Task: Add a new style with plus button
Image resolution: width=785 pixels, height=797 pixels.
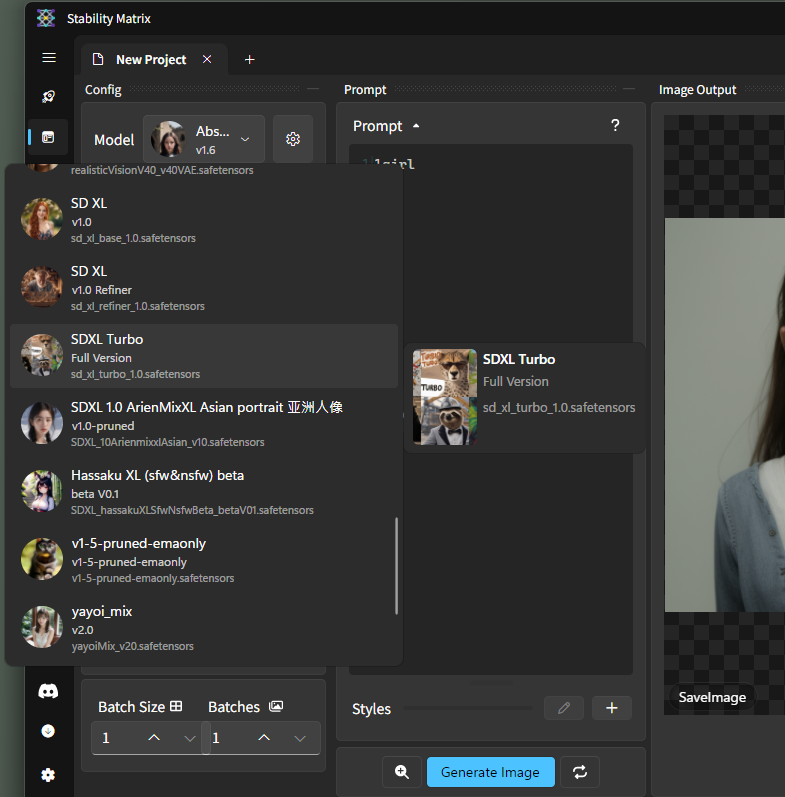Action: [612, 708]
